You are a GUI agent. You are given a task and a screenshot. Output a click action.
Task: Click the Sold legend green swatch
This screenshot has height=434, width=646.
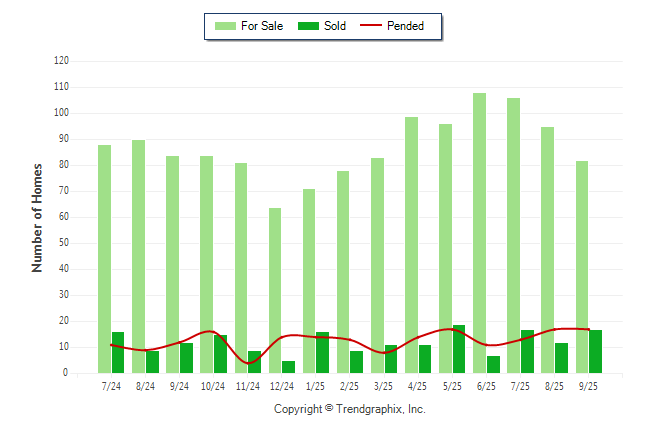[306, 26]
